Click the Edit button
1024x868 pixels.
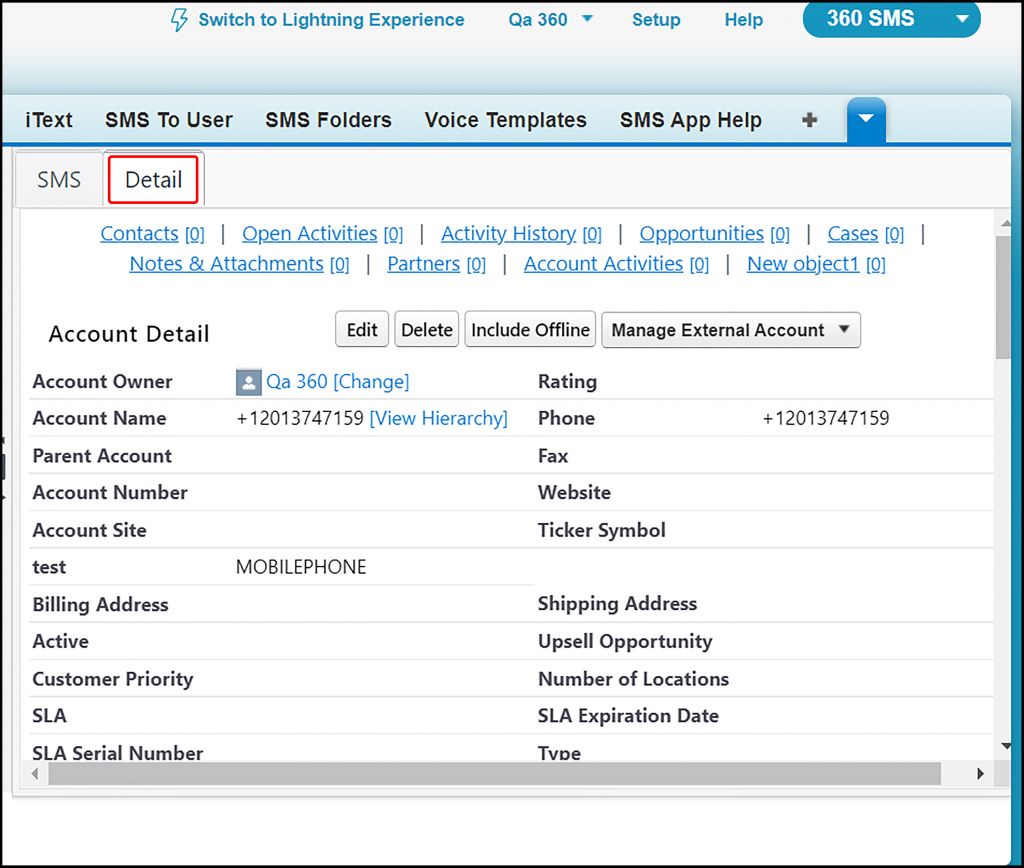click(x=362, y=330)
